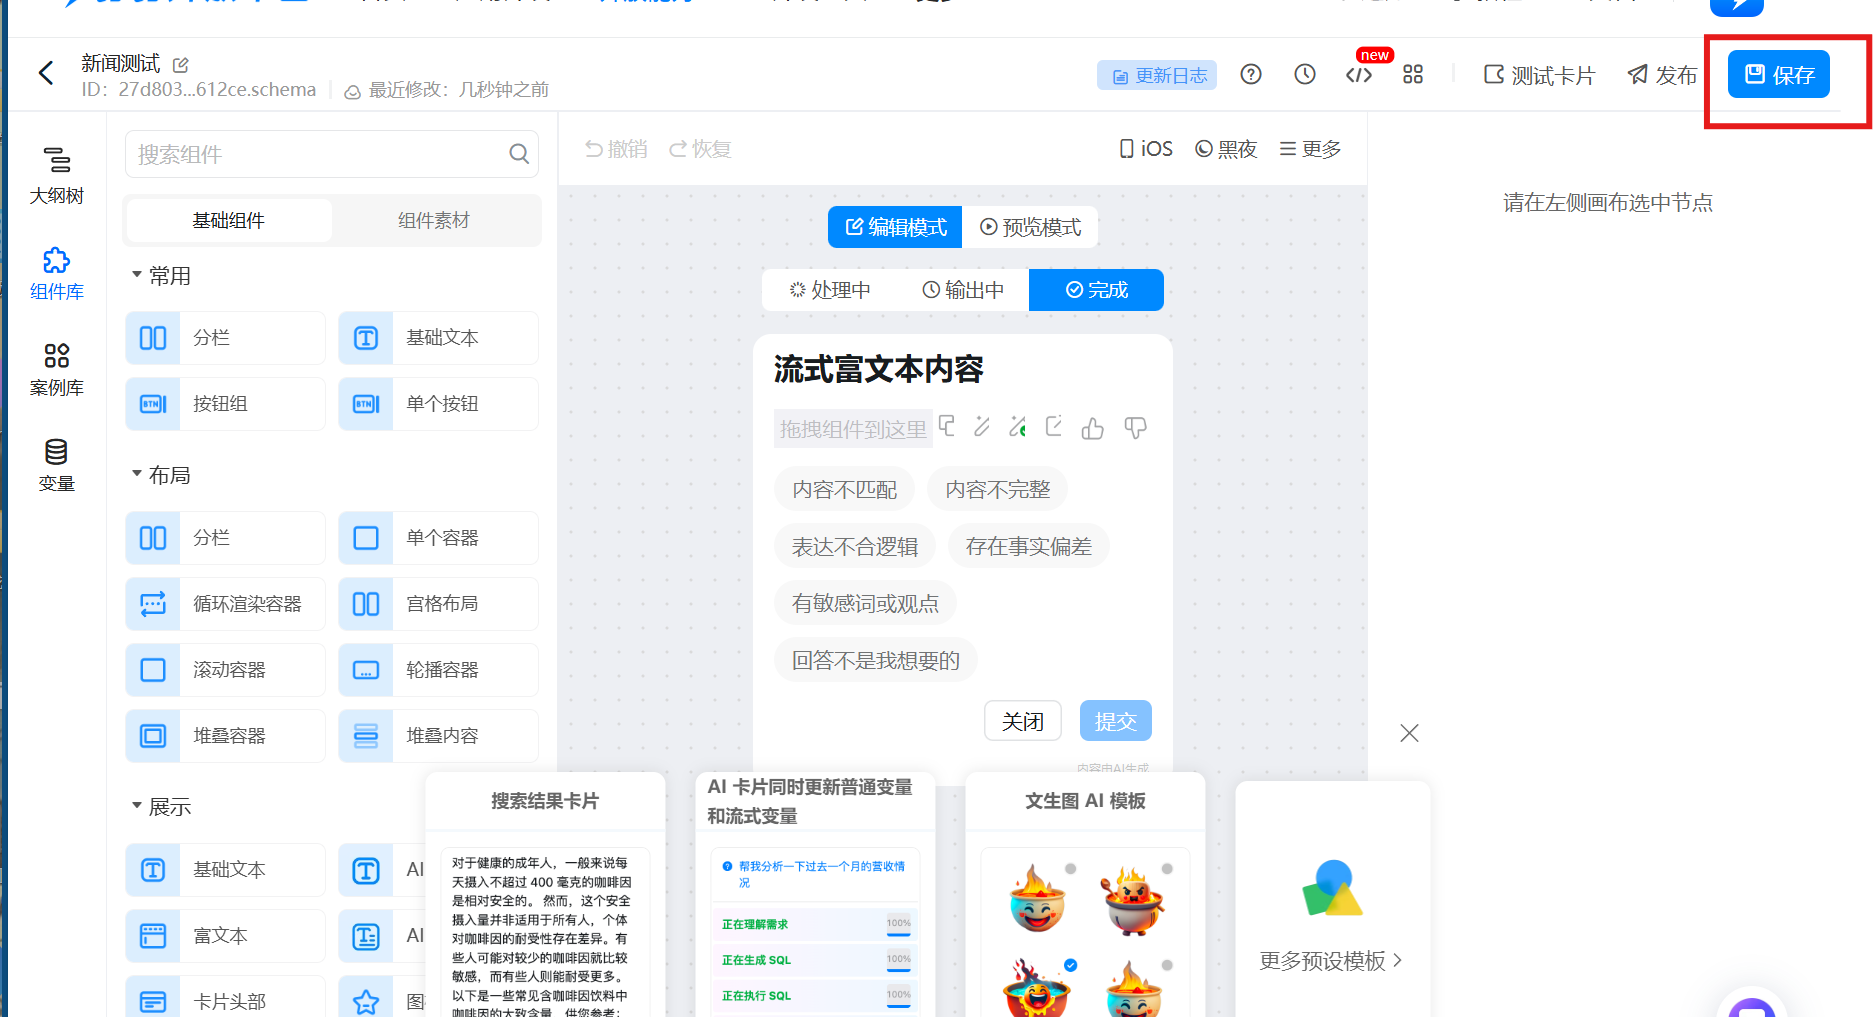
Task: Go back using the left chevron arrow
Action: (46, 73)
